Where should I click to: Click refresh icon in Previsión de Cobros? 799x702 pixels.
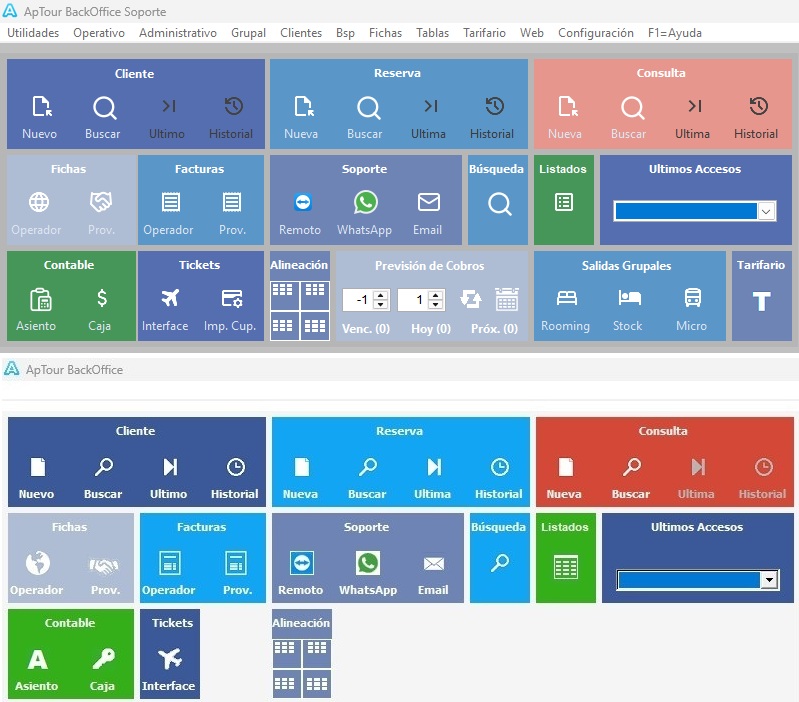[471, 299]
